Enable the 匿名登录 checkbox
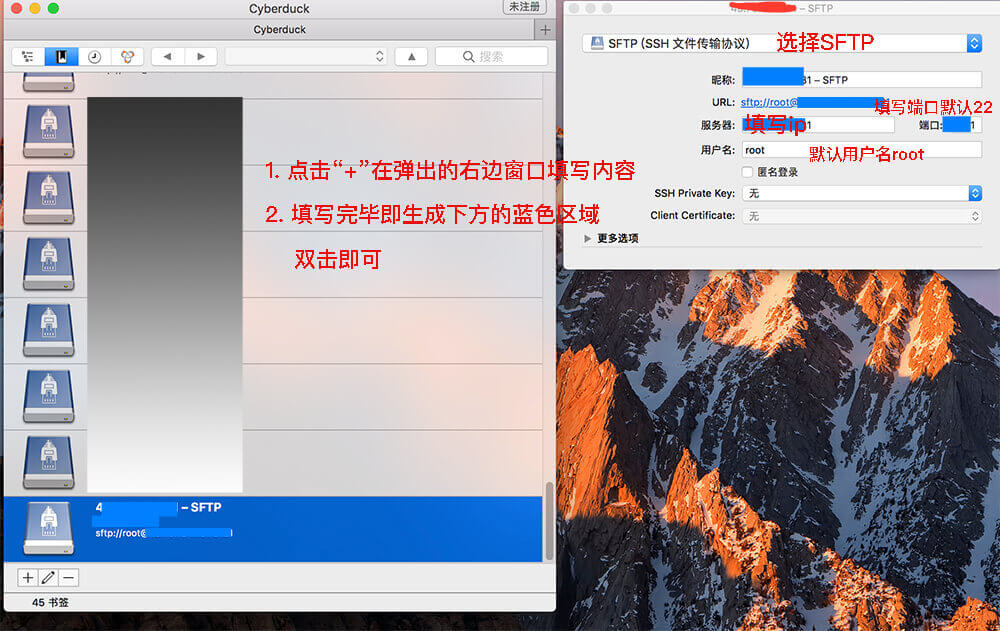Screen dimensions: 1000x631 [x=747, y=172]
